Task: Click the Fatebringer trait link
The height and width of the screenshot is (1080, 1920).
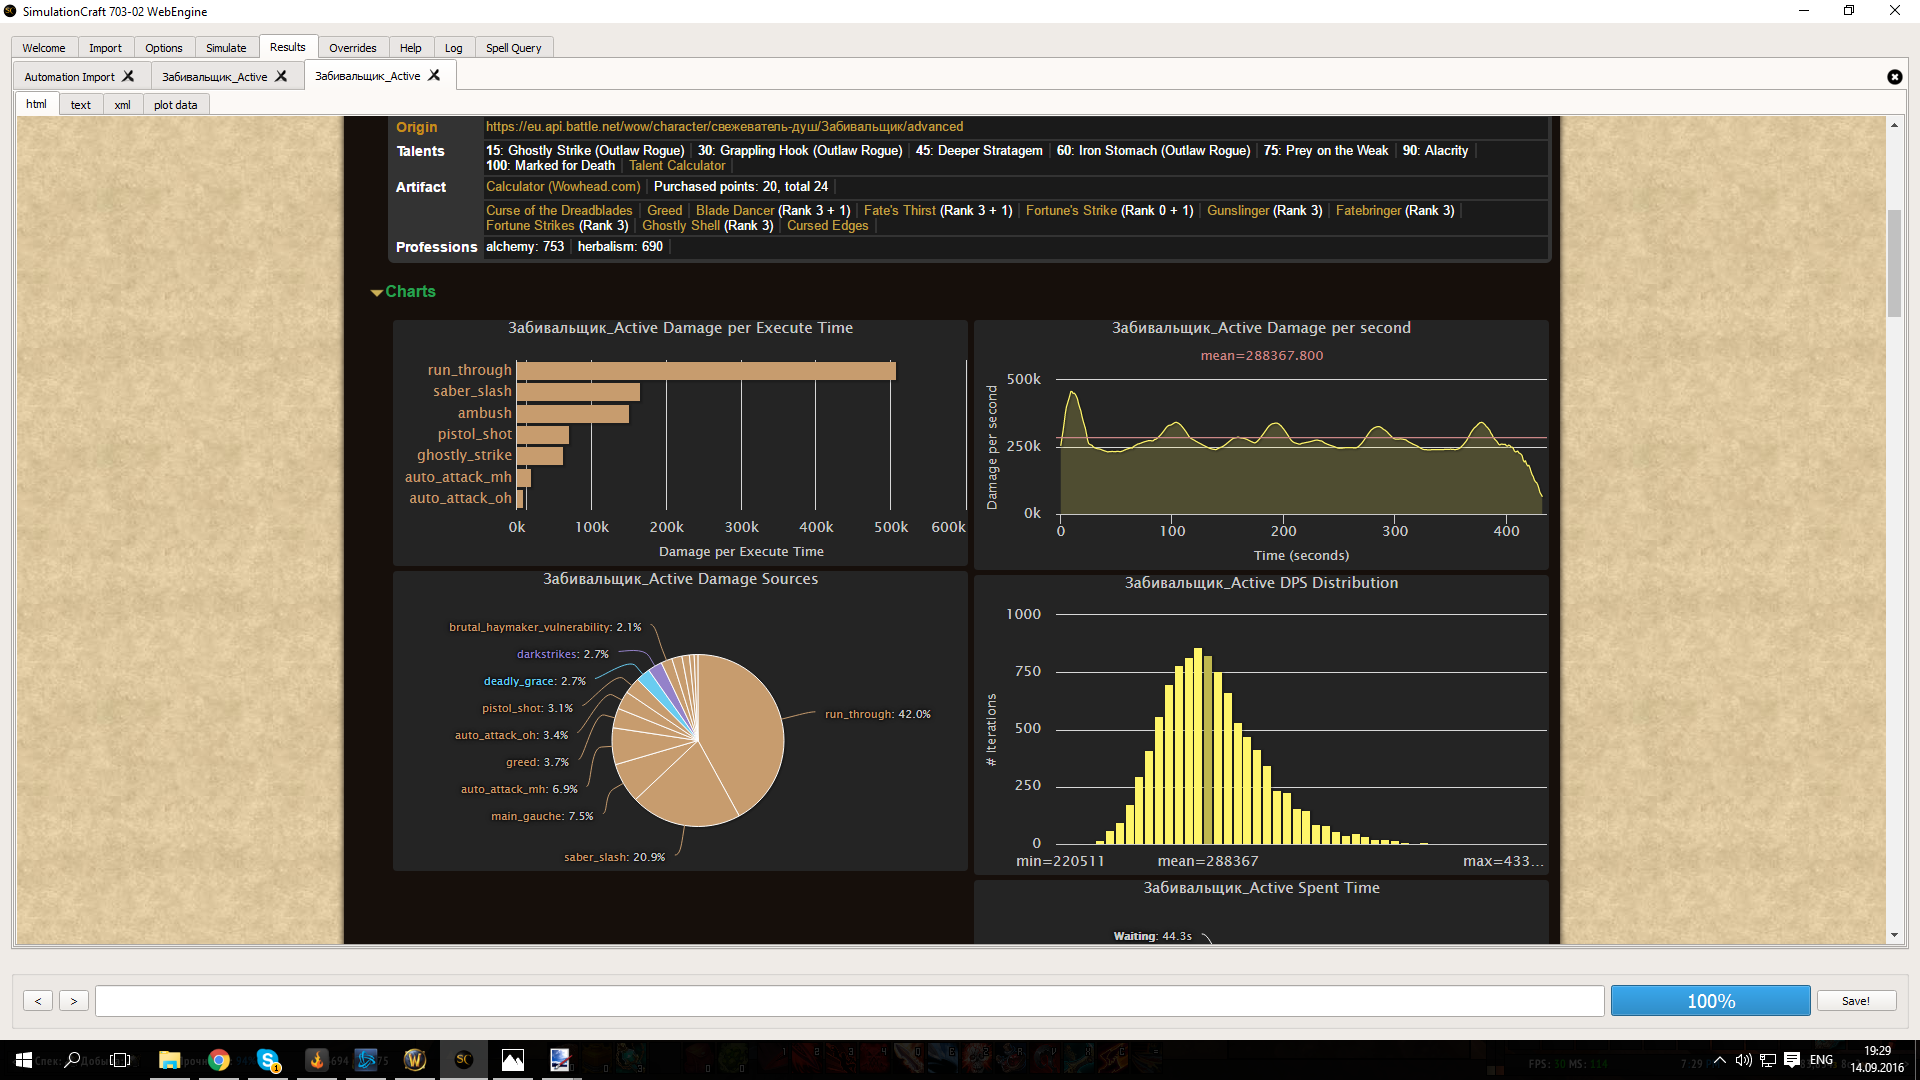Action: [x=1368, y=211]
